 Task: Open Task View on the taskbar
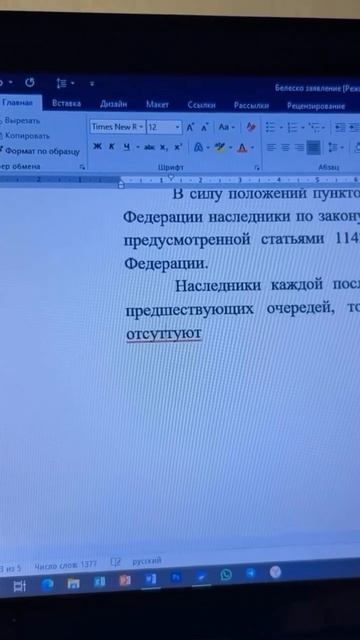20,586
